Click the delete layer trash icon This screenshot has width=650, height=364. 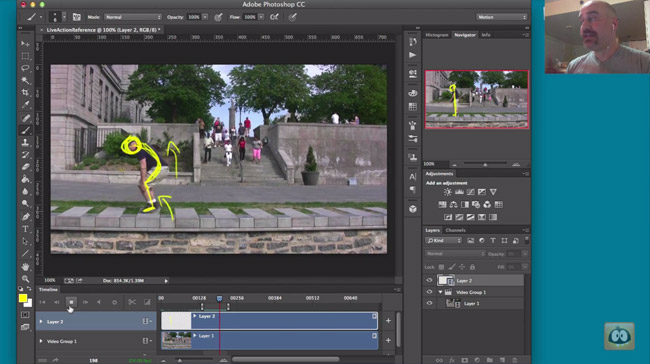(515, 360)
